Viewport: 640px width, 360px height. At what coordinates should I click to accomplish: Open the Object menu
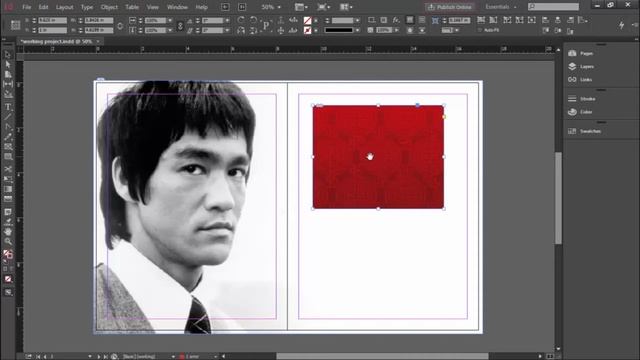(x=109, y=7)
